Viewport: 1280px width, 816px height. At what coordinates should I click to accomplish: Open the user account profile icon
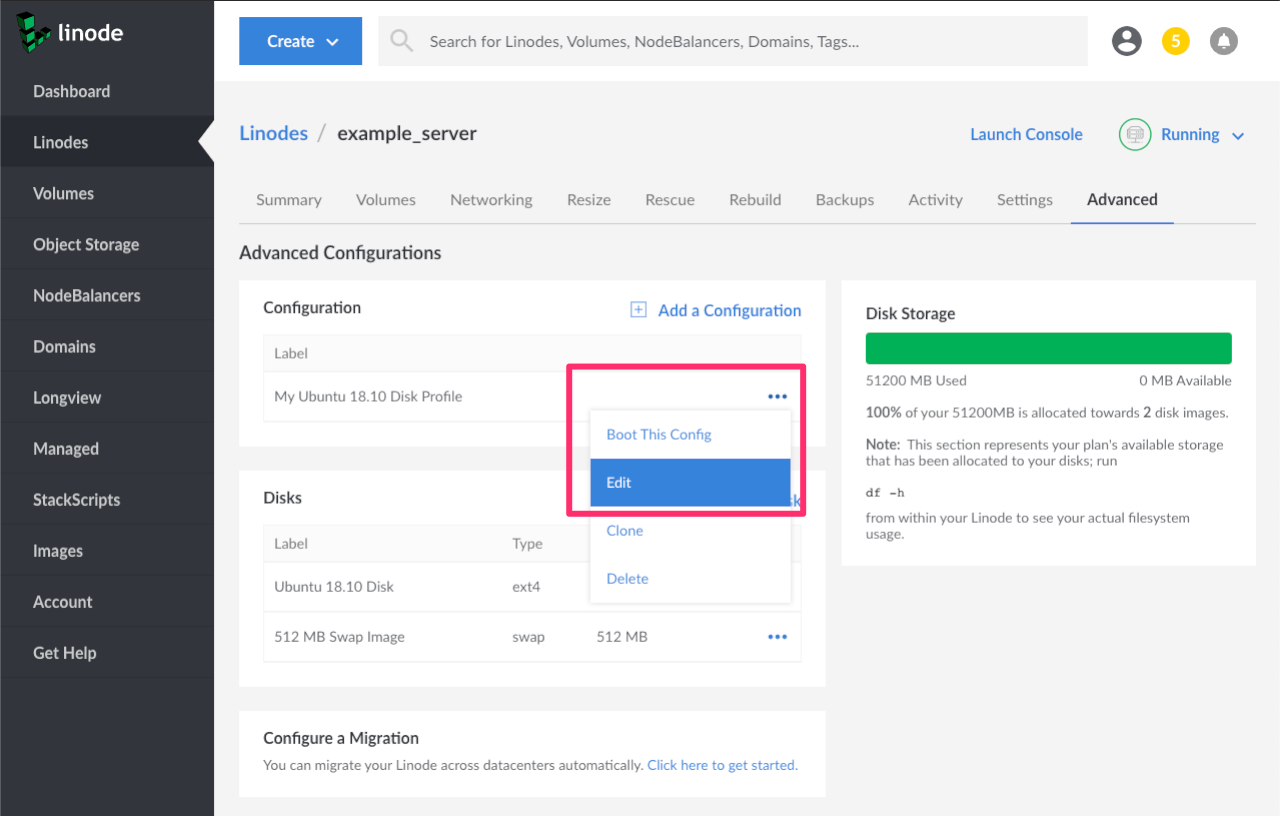[x=1127, y=41]
